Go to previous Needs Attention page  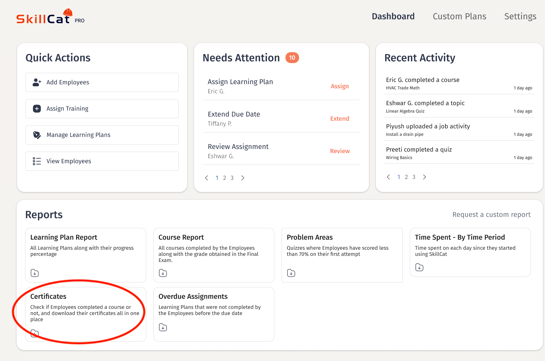point(206,178)
